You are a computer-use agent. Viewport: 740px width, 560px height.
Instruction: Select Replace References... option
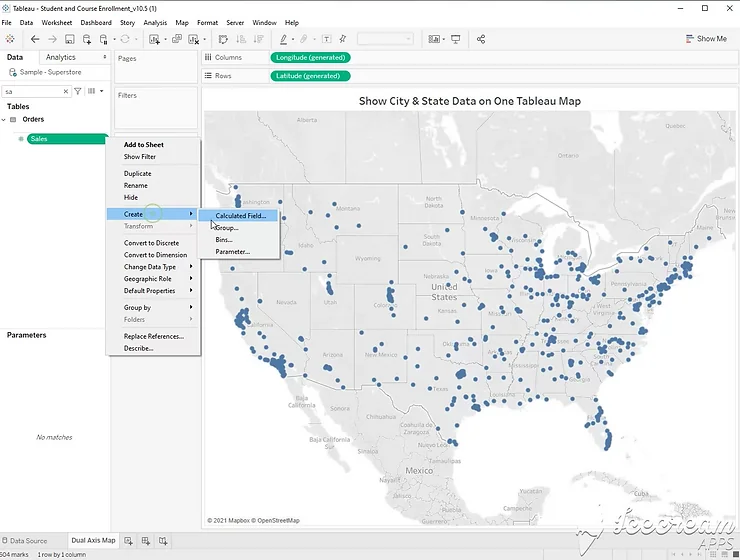153,336
